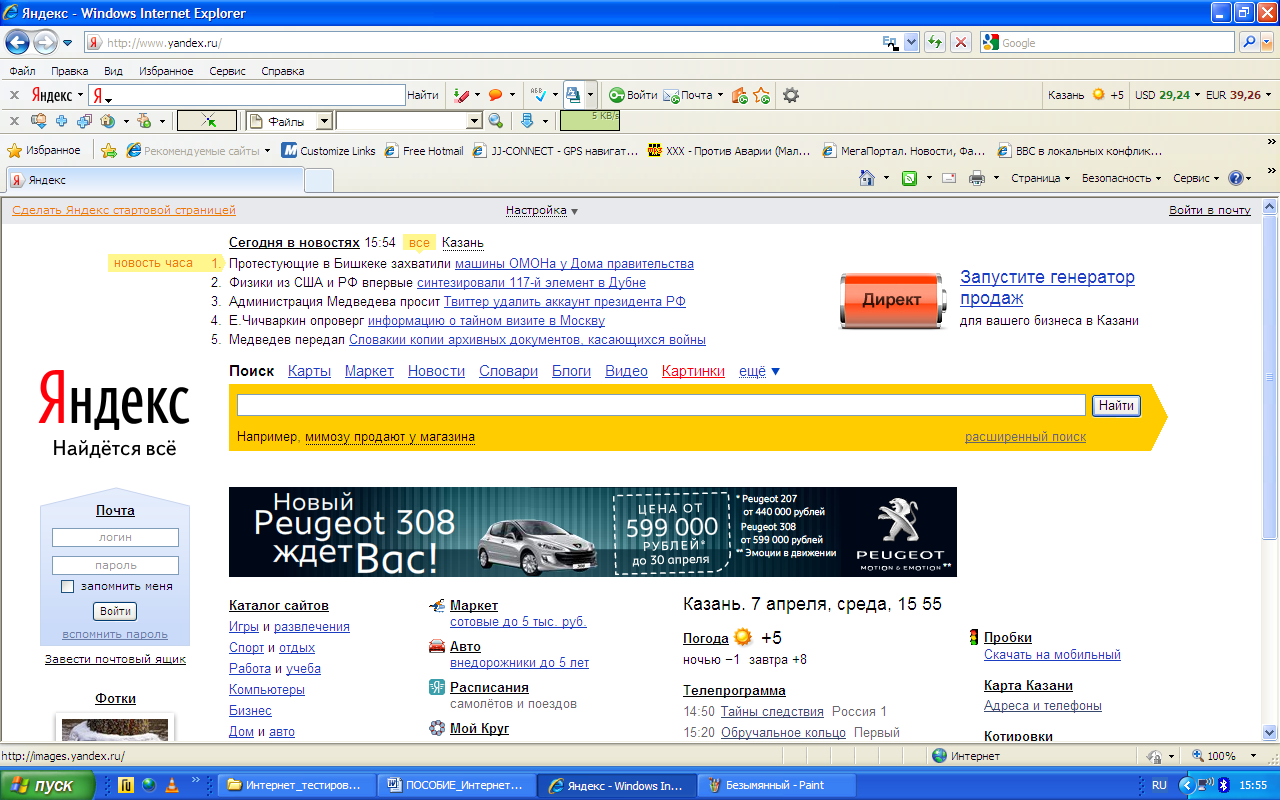Click the Read mail envelope icon

tap(949, 178)
